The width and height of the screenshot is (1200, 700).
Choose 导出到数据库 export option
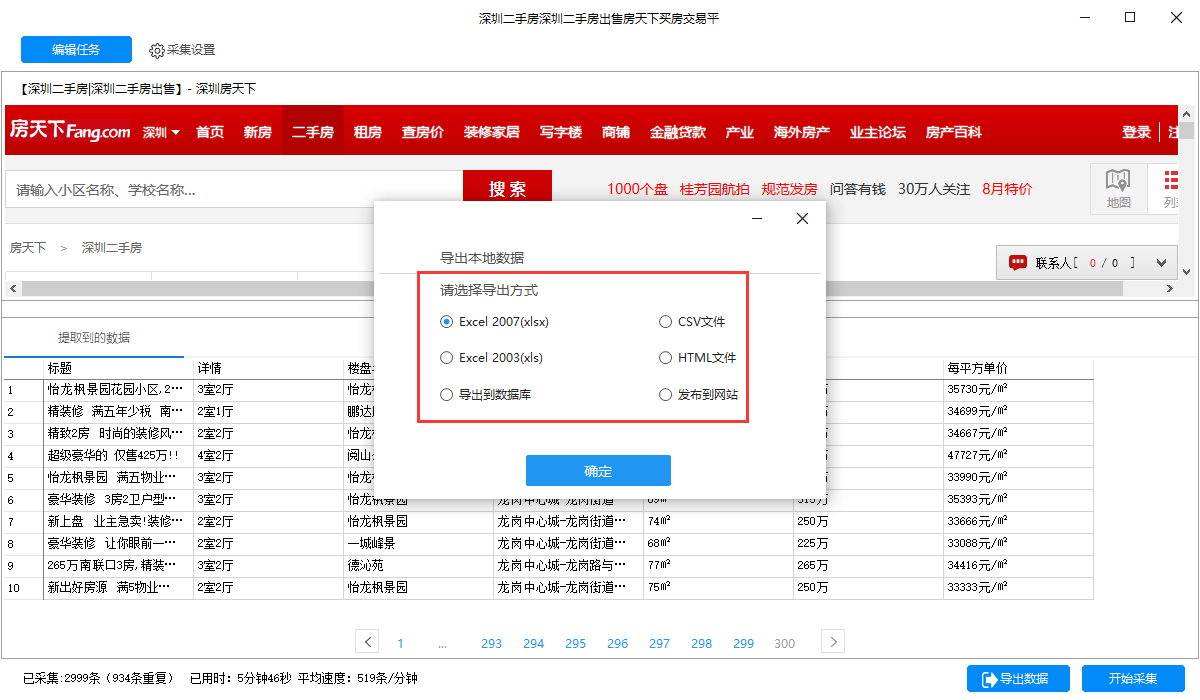pyautogui.click(x=486, y=395)
